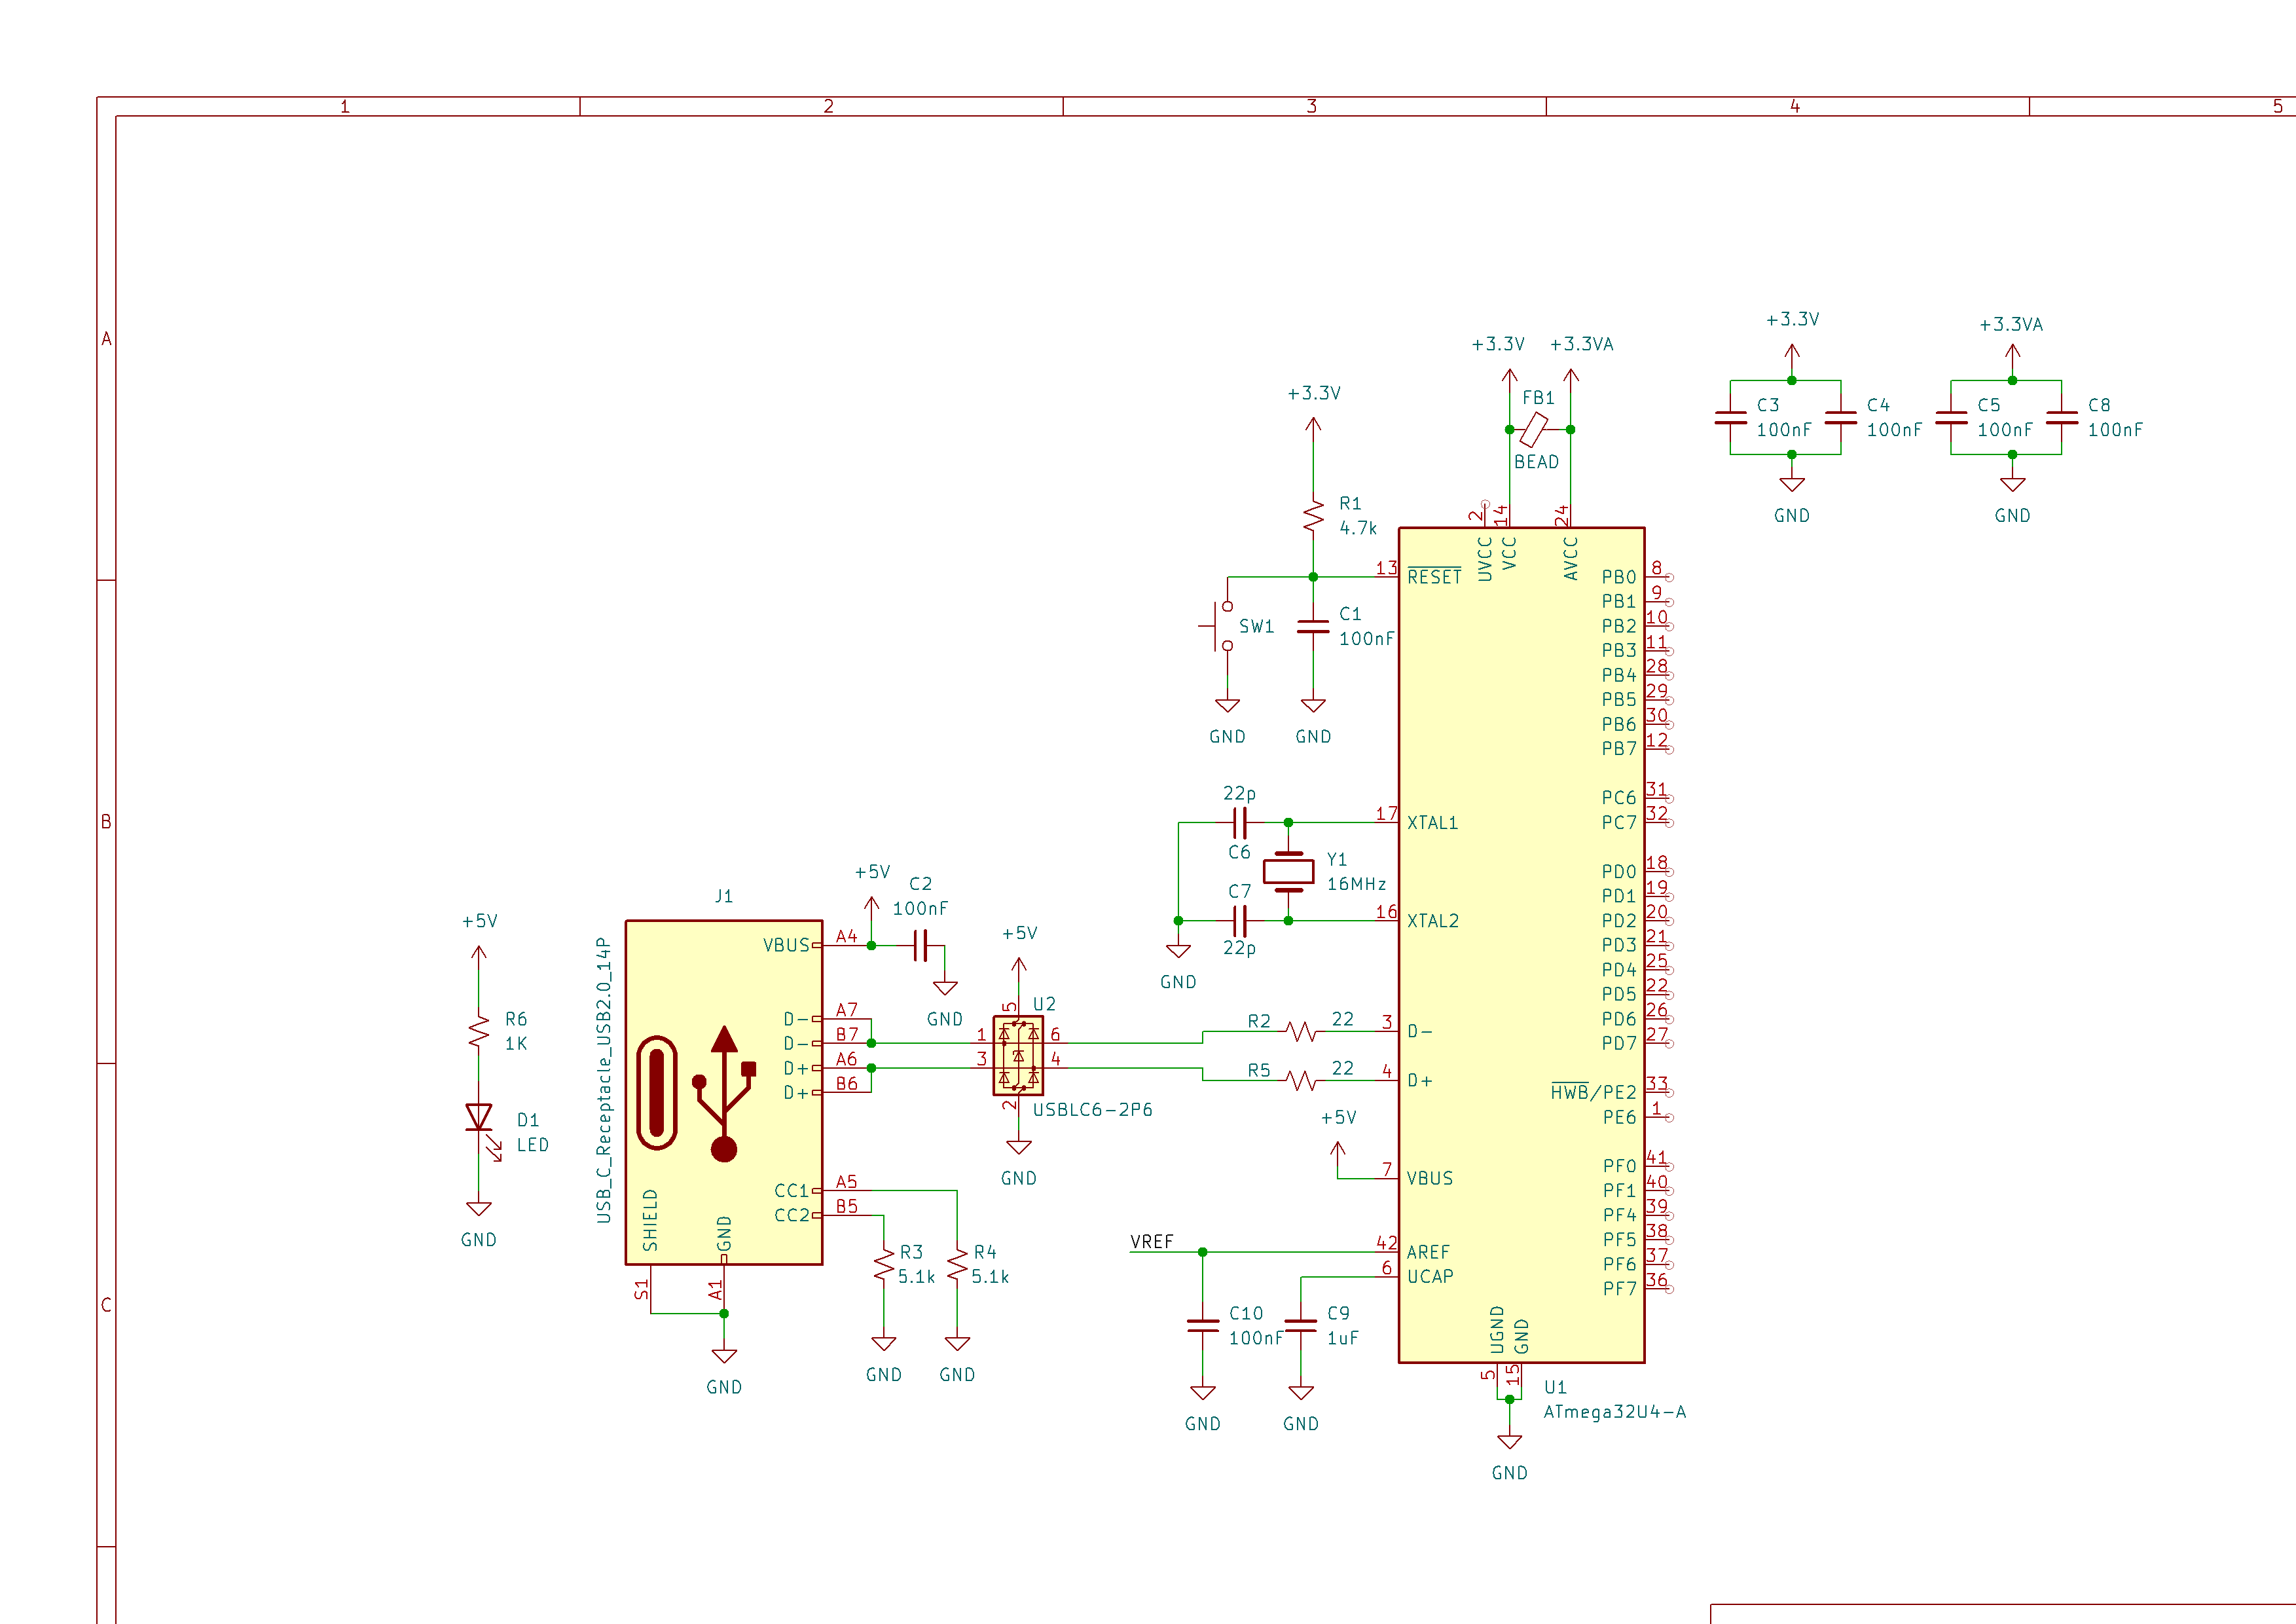This screenshot has width=2296, height=1624.
Task: Select capacitor C10 100nF on AREF
Action: 1202,1325
